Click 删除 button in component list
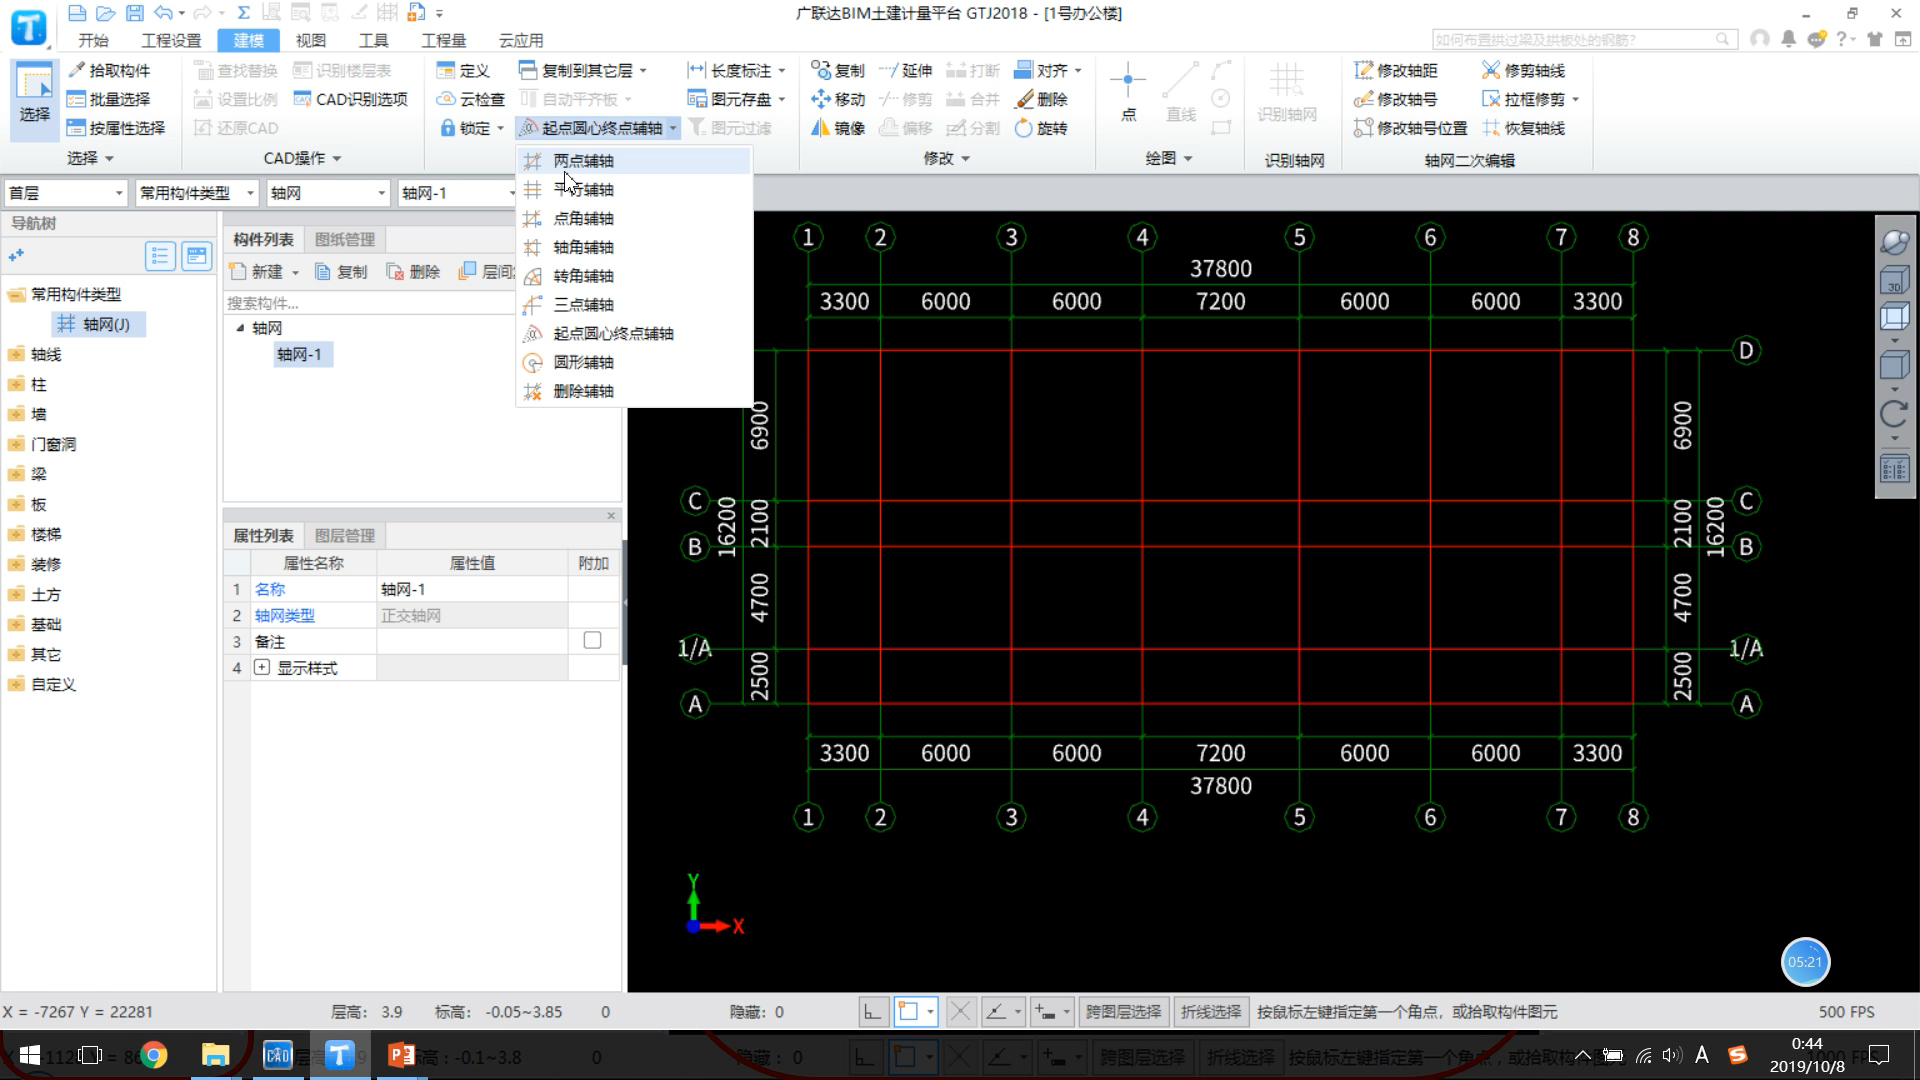 coord(413,272)
